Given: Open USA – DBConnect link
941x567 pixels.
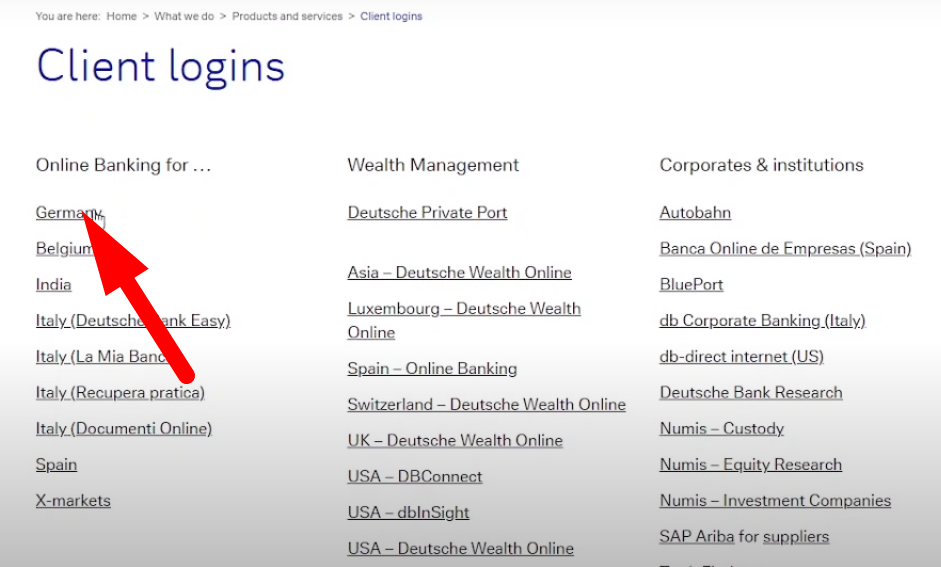Looking at the screenshot, I should click(415, 476).
